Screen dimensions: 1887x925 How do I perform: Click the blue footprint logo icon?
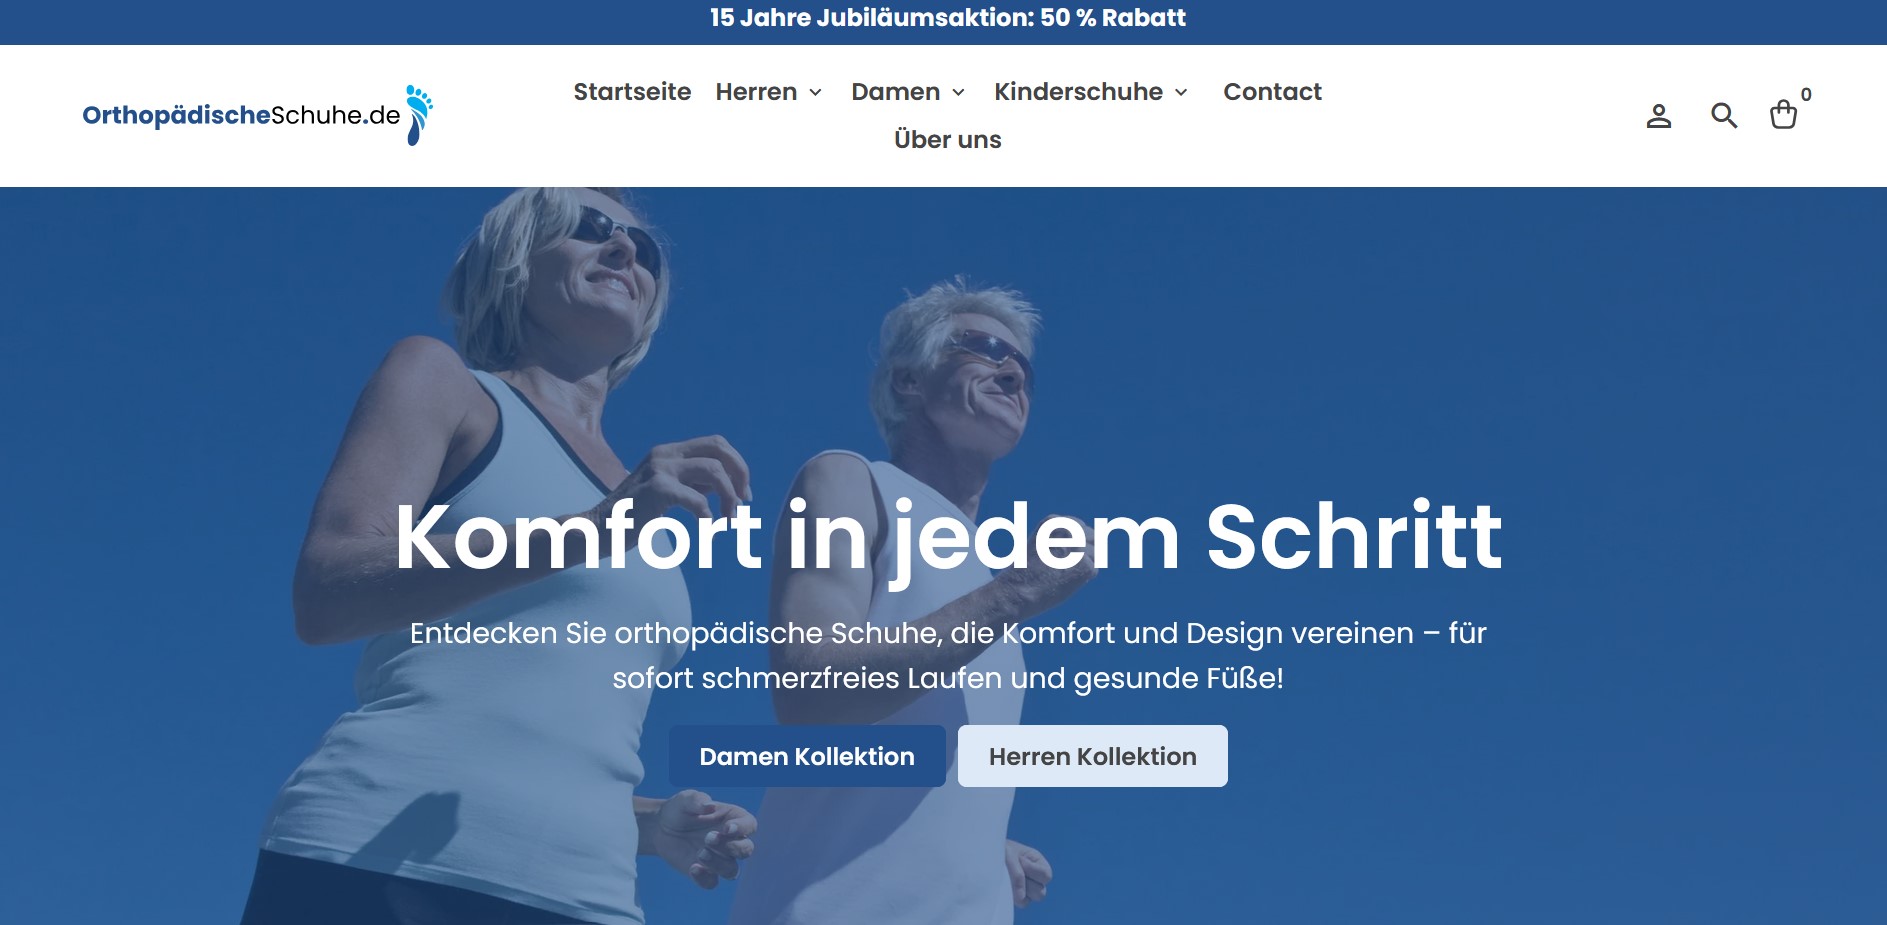pos(419,115)
